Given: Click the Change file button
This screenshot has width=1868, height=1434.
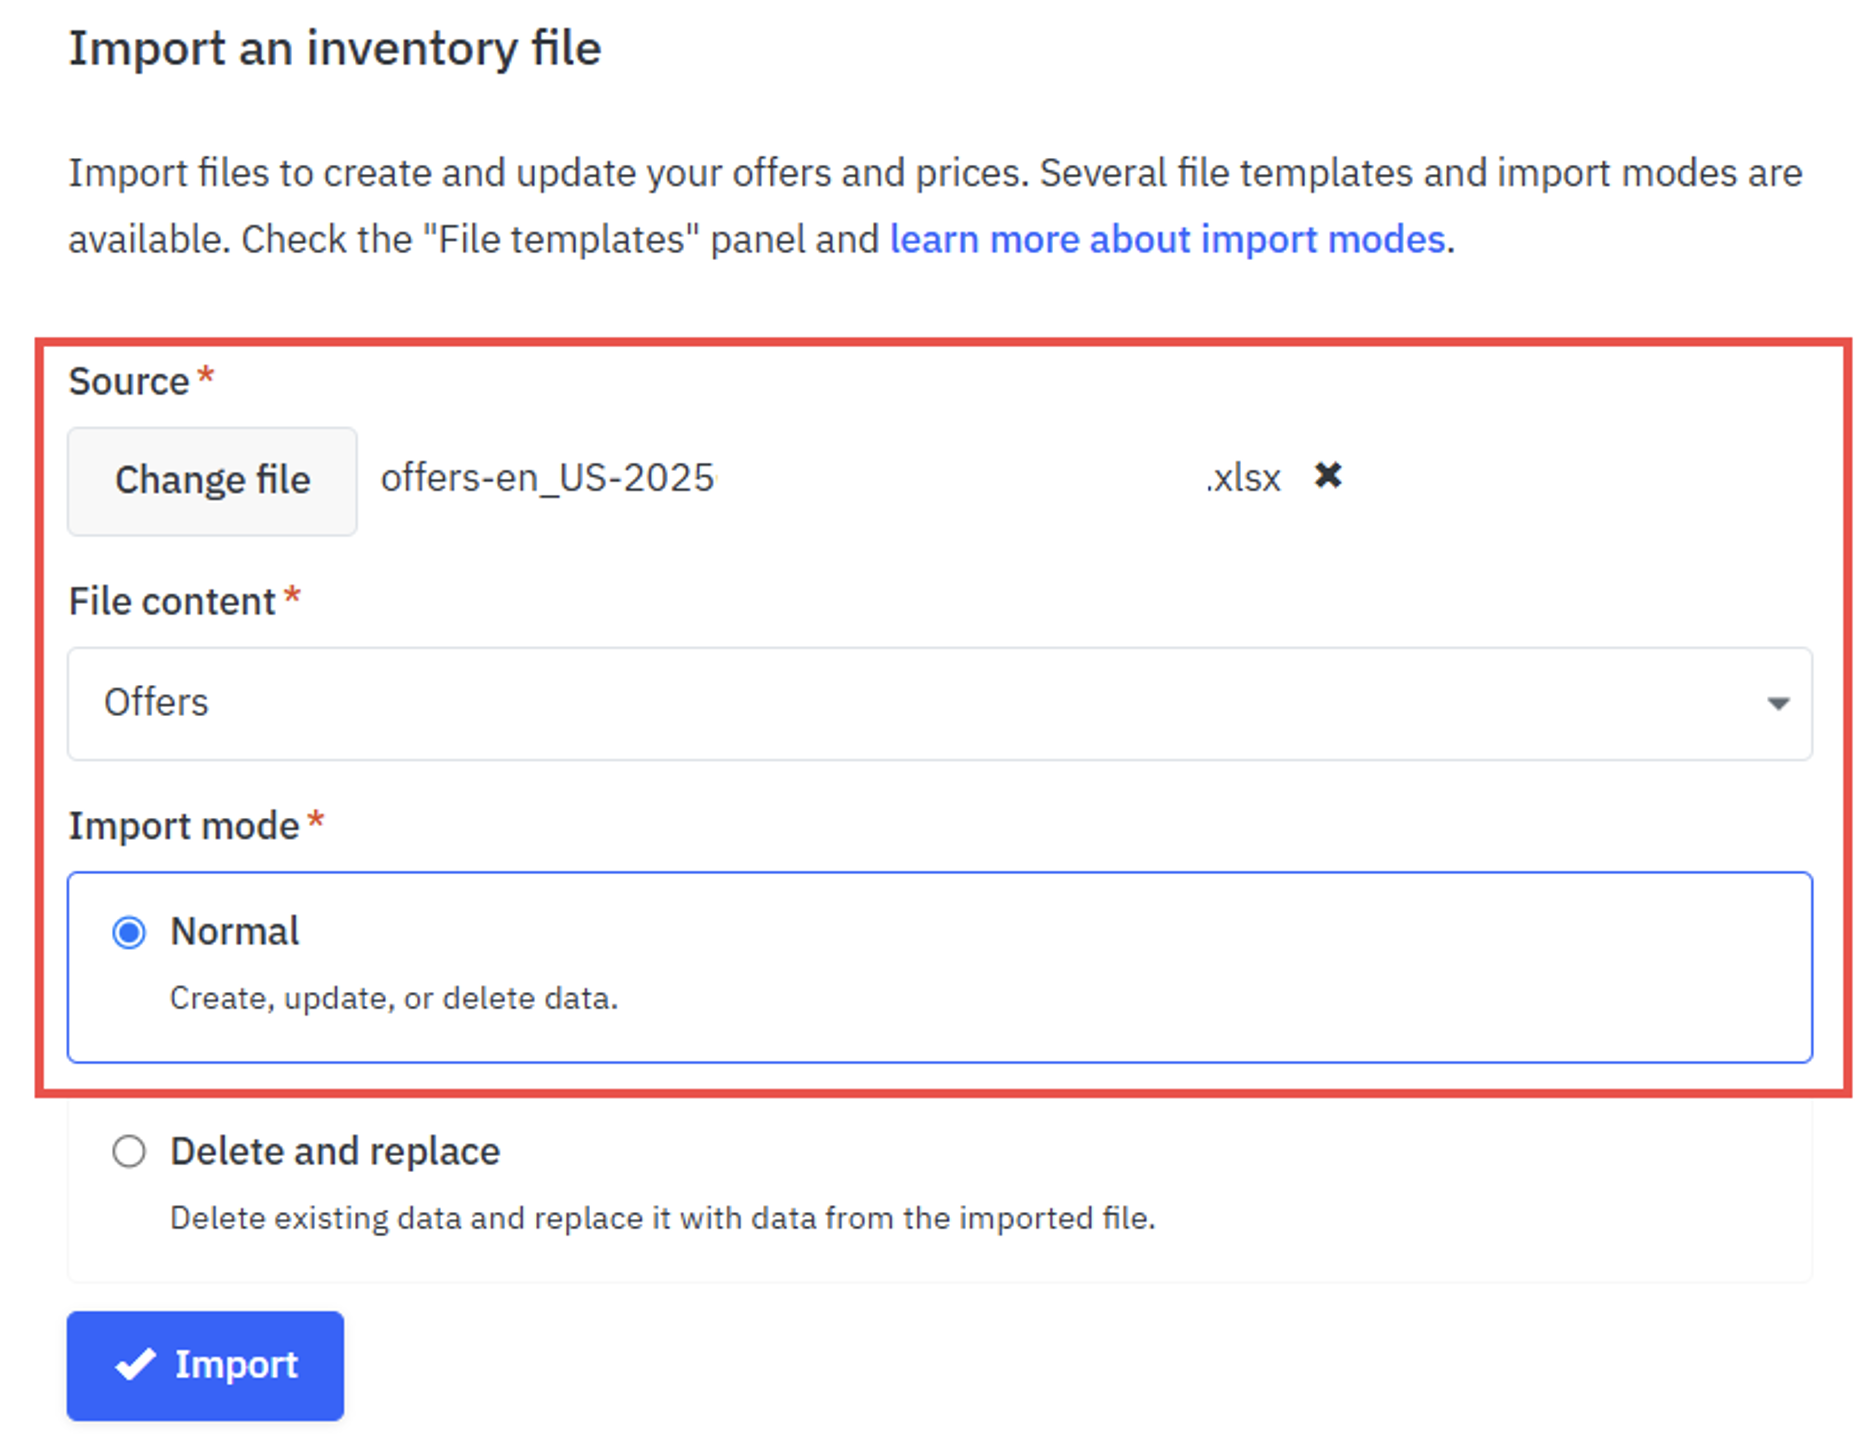Looking at the screenshot, I should point(212,481).
